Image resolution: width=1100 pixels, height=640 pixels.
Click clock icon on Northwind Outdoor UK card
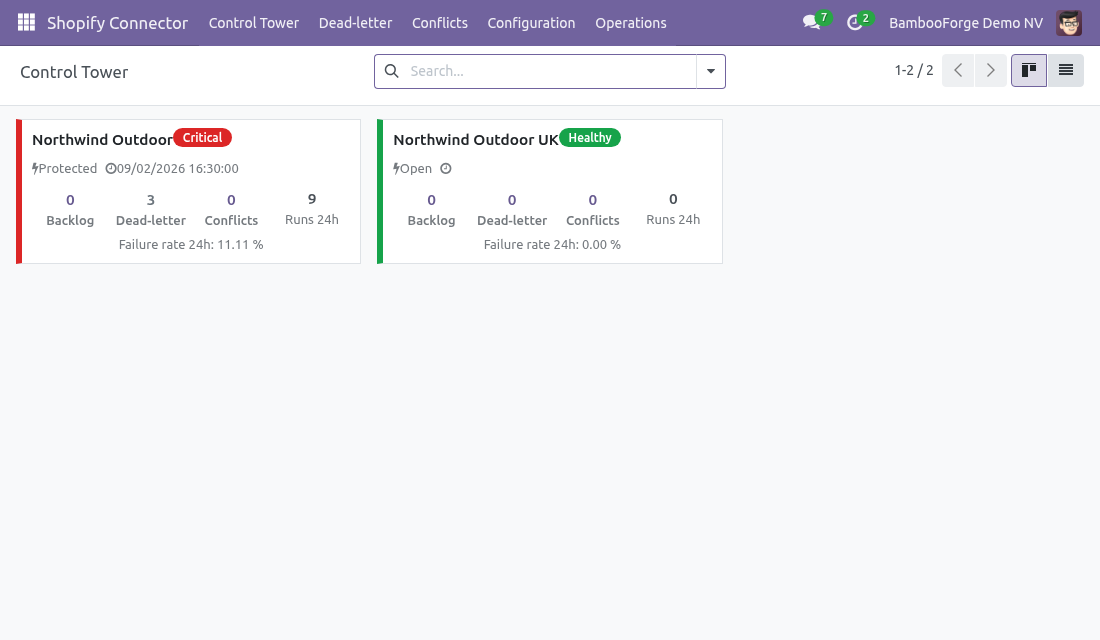(x=445, y=168)
